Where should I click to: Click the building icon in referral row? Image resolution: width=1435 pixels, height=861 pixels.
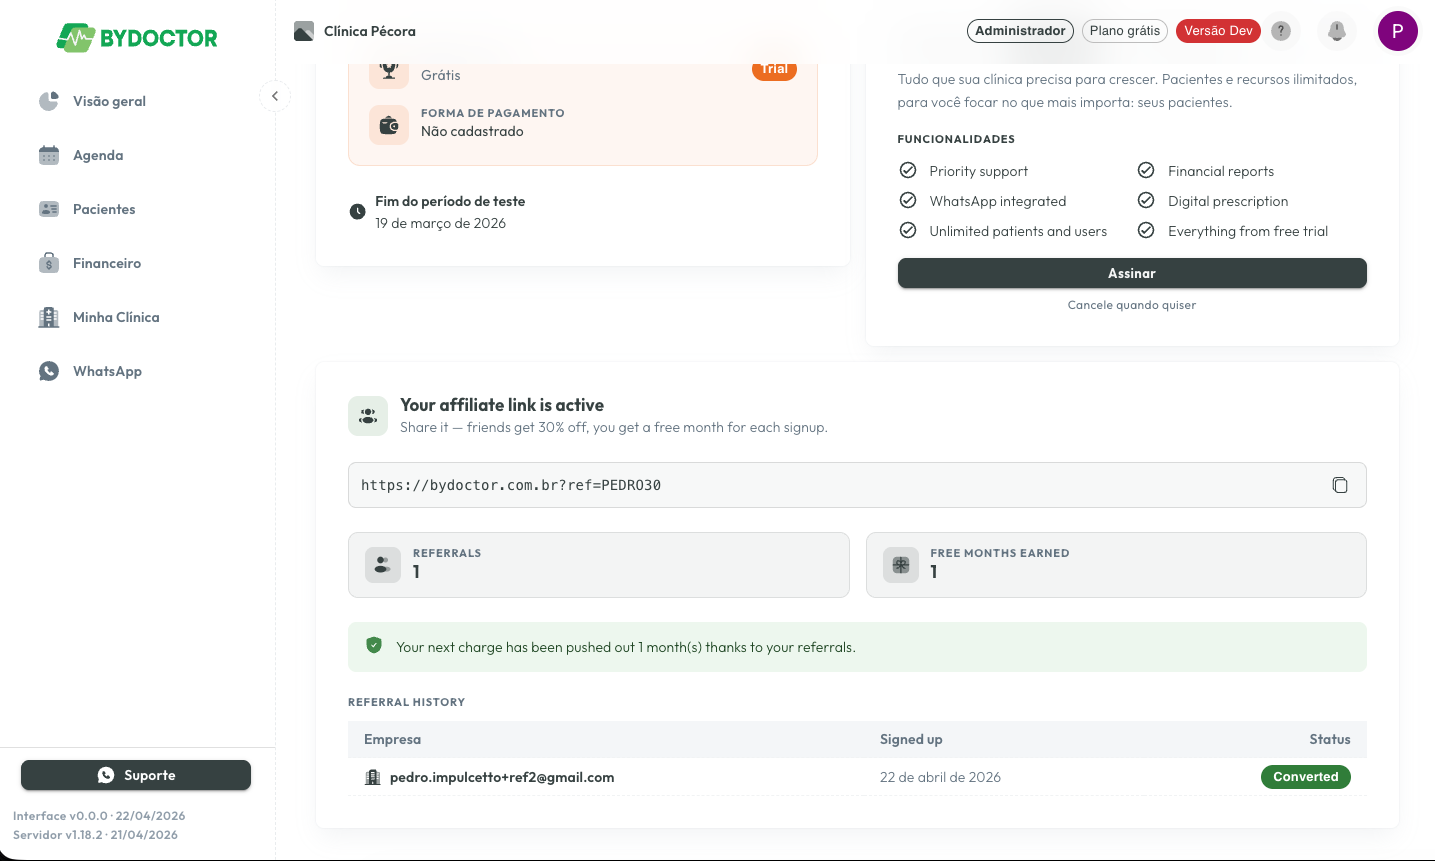pyautogui.click(x=373, y=777)
